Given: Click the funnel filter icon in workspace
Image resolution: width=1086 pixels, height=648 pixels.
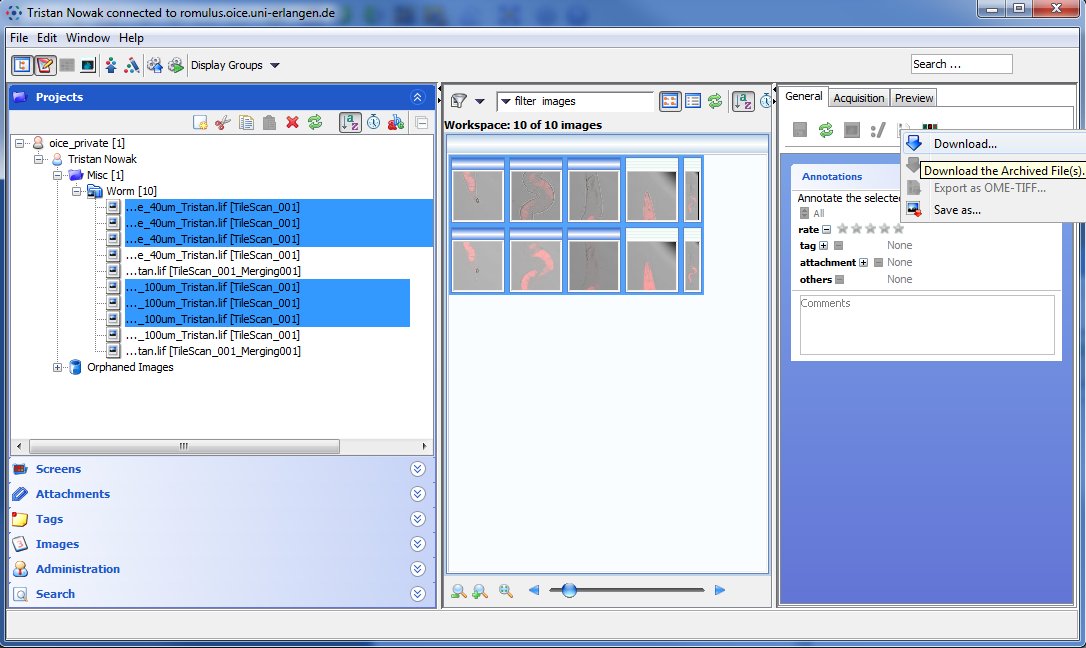Looking at the screenshot, I should click(x=459, y=101).
